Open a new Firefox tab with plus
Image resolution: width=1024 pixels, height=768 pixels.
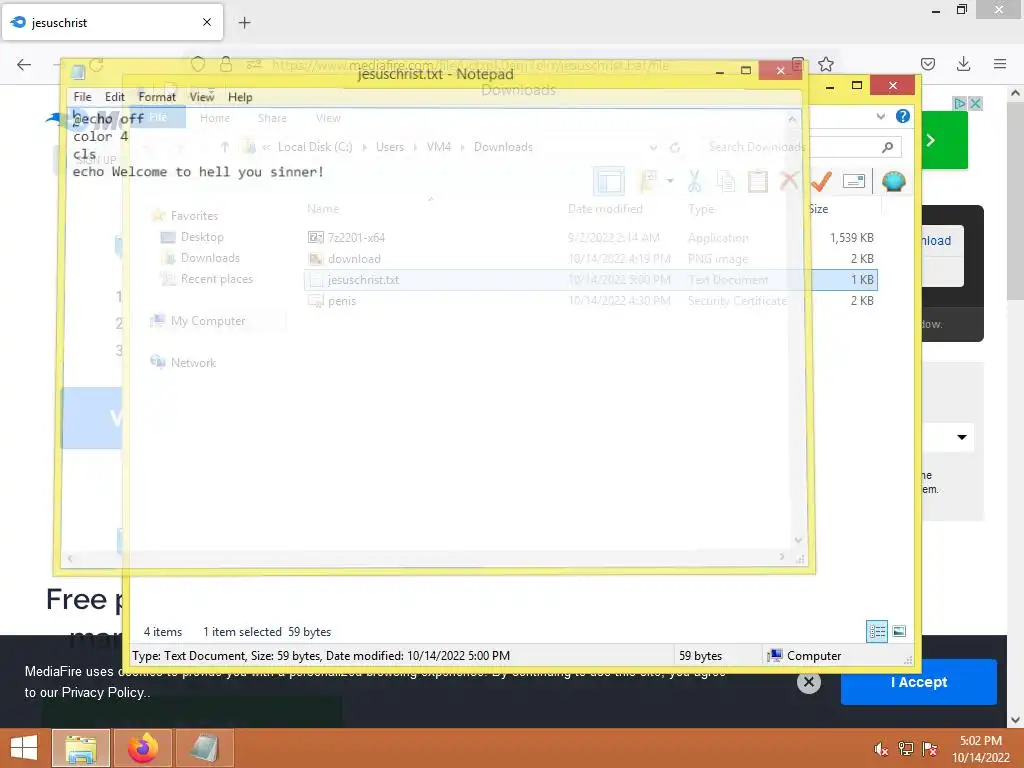pos(244,23)
